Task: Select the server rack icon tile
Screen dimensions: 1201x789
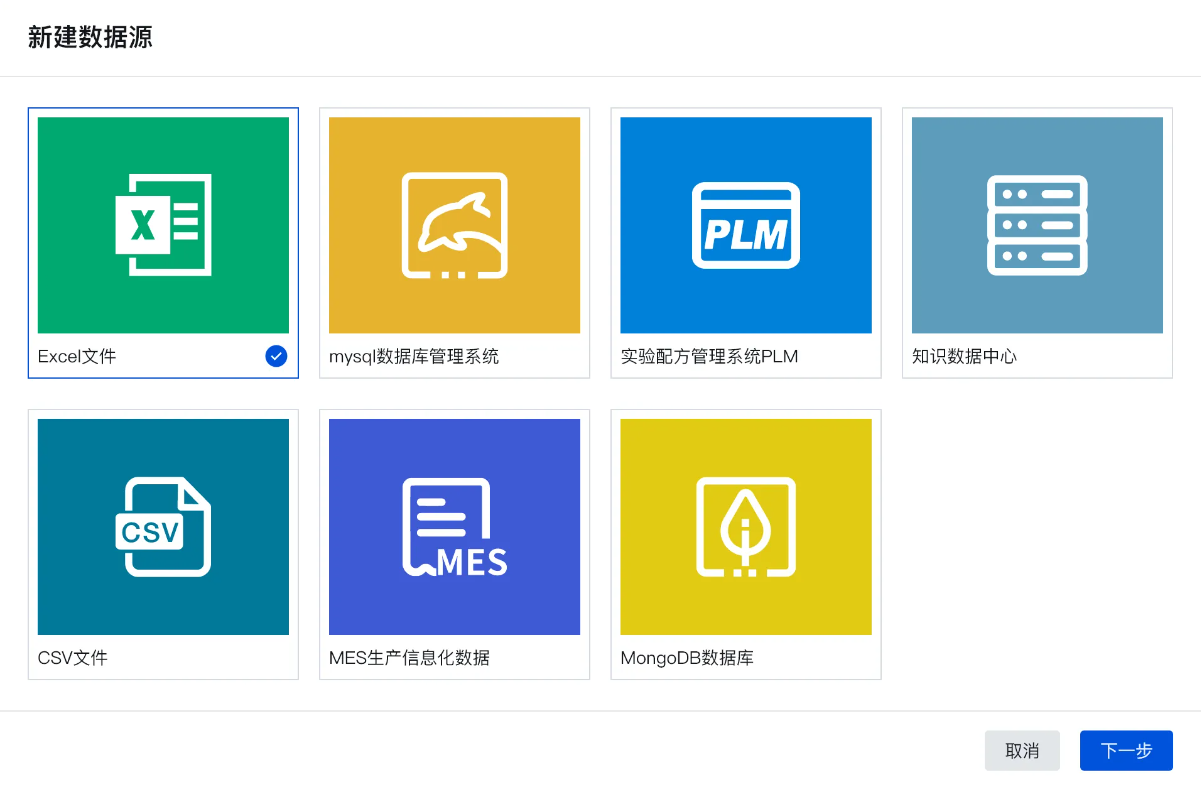Action: click(1037, 225)
